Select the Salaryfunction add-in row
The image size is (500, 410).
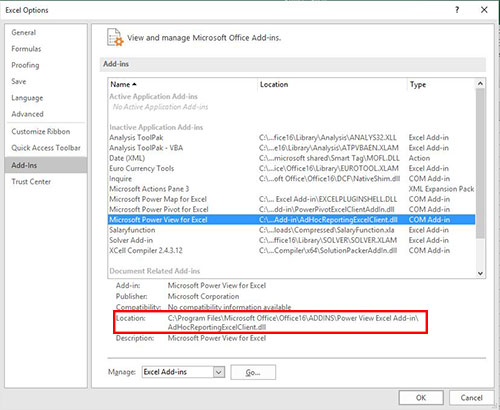pyautogui.click(x=292, y=230)
